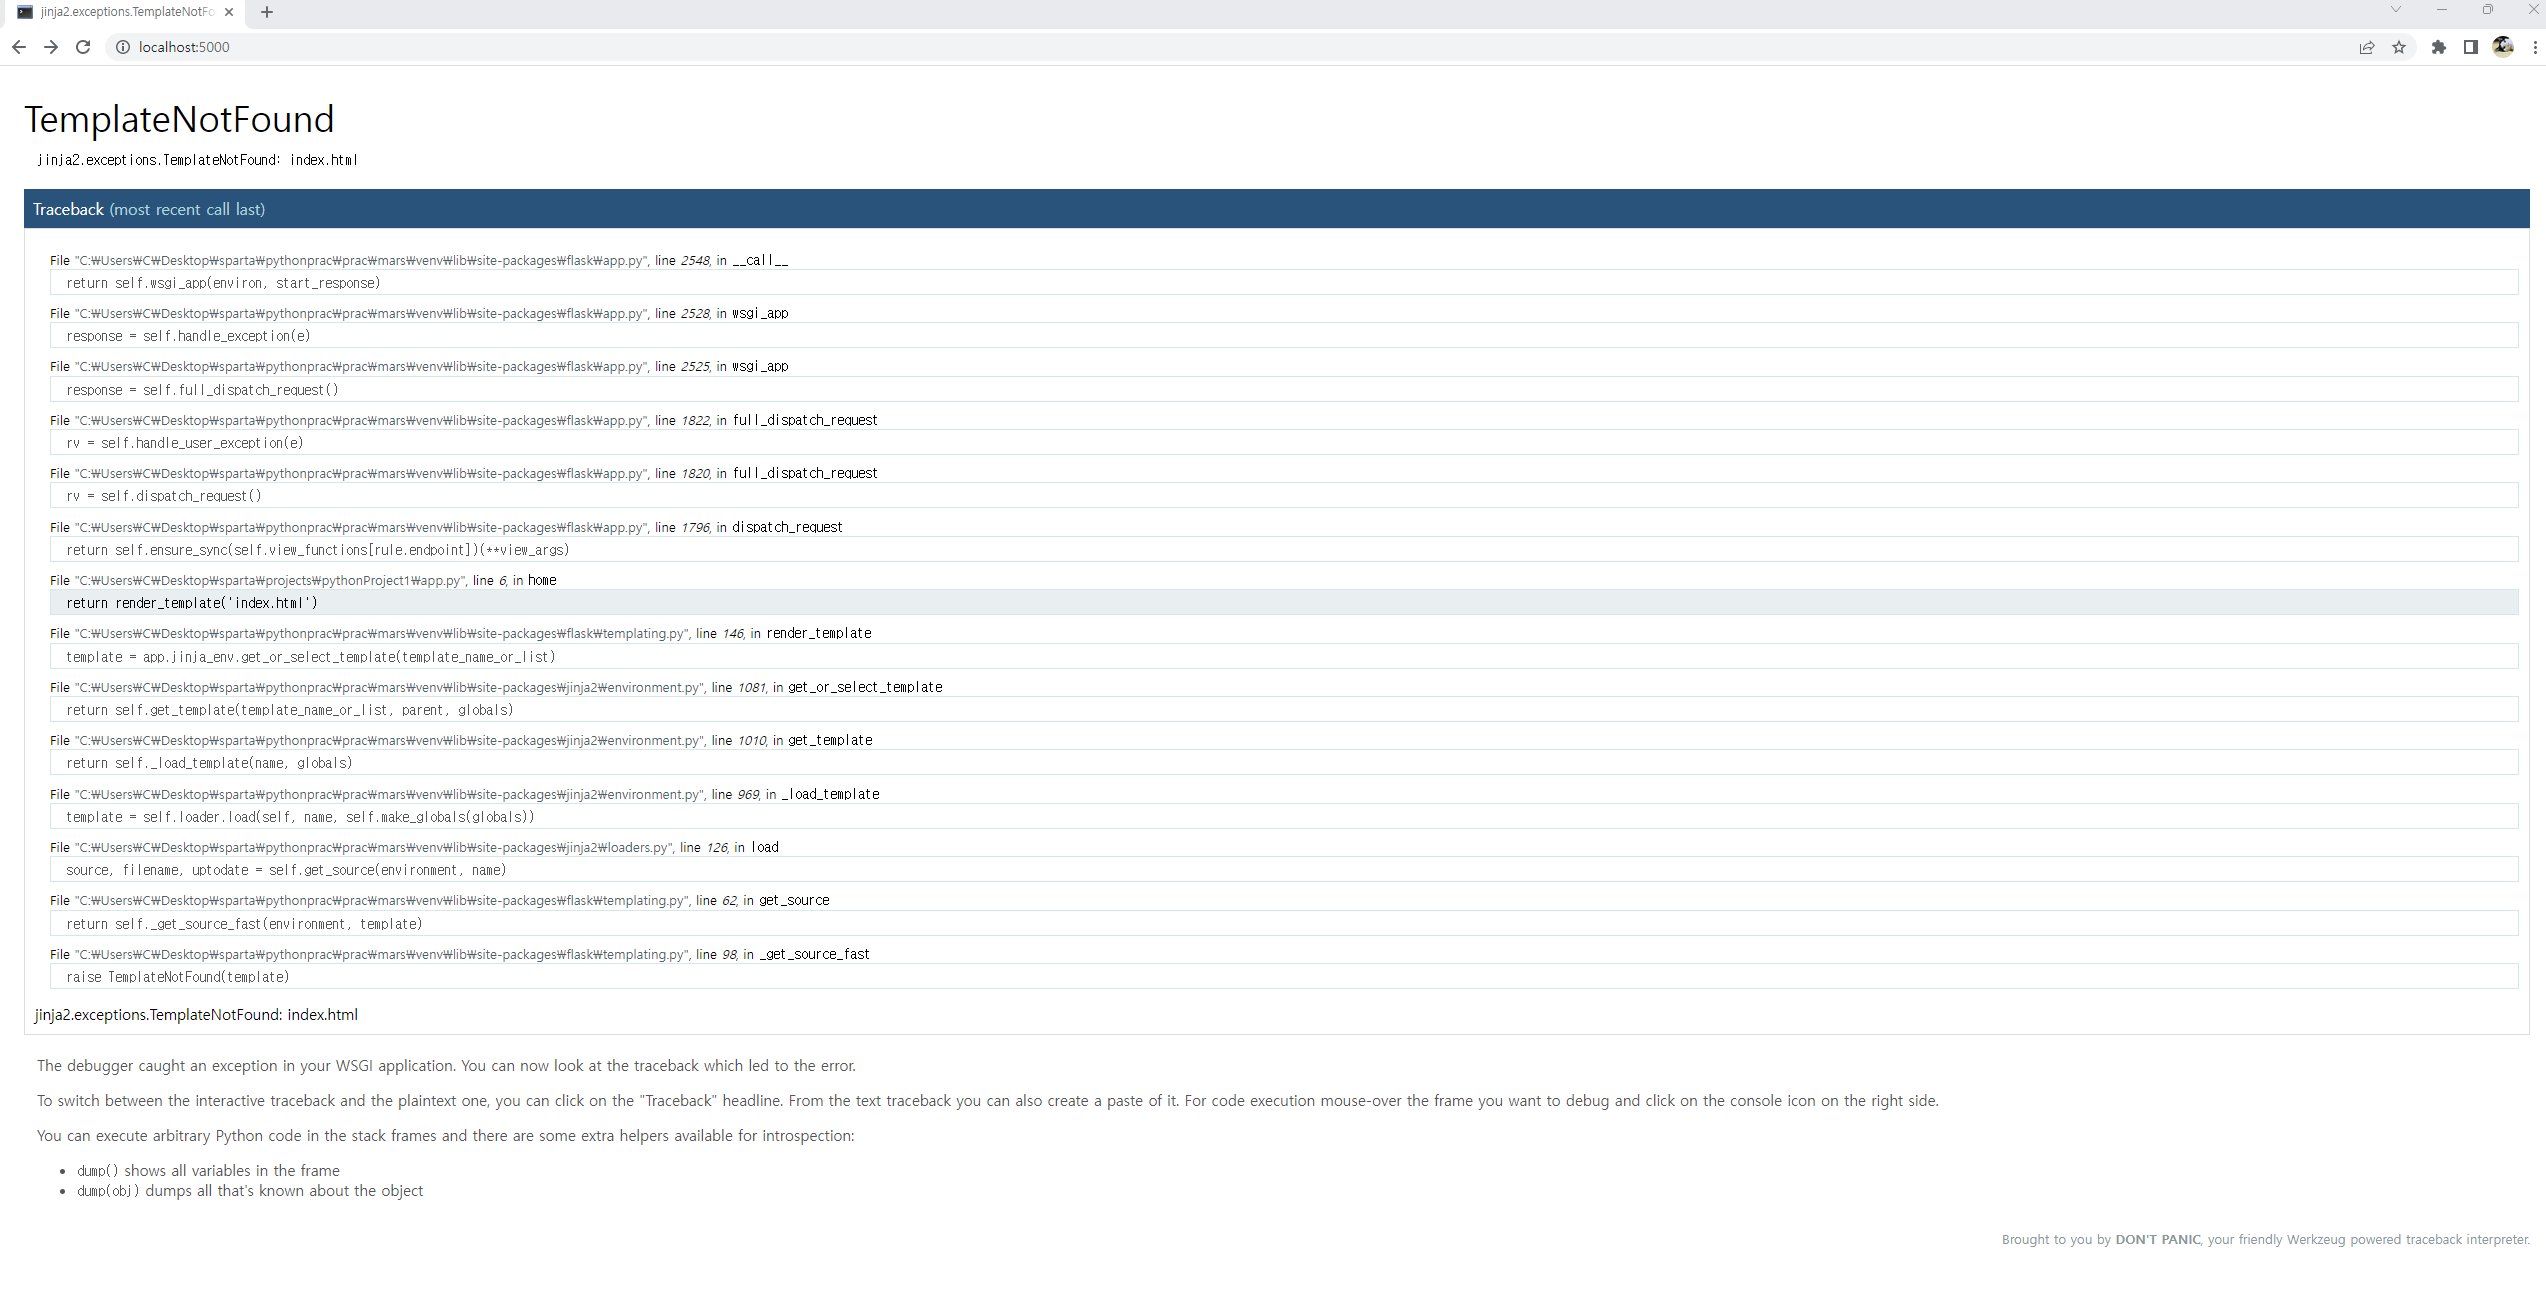Toggle plaintext view via the Traceback headline
This screenshot has height=1300, width=2546.
click(1277, 209)
